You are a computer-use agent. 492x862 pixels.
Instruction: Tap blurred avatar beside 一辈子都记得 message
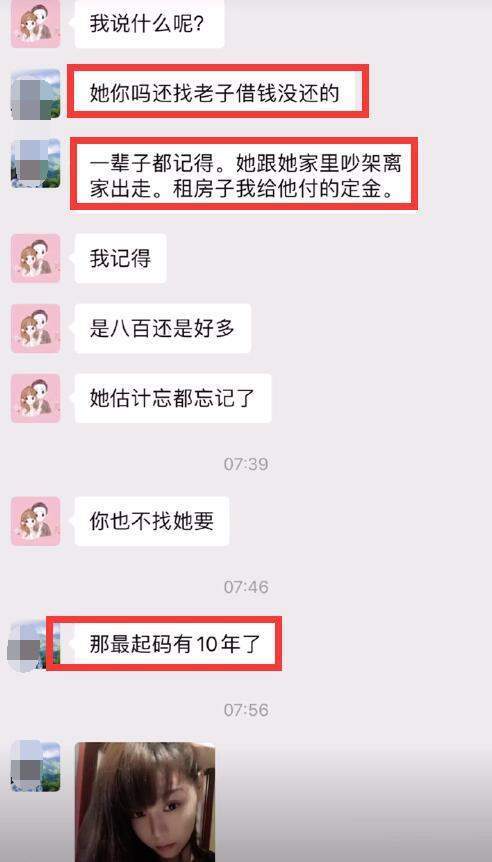35,164
